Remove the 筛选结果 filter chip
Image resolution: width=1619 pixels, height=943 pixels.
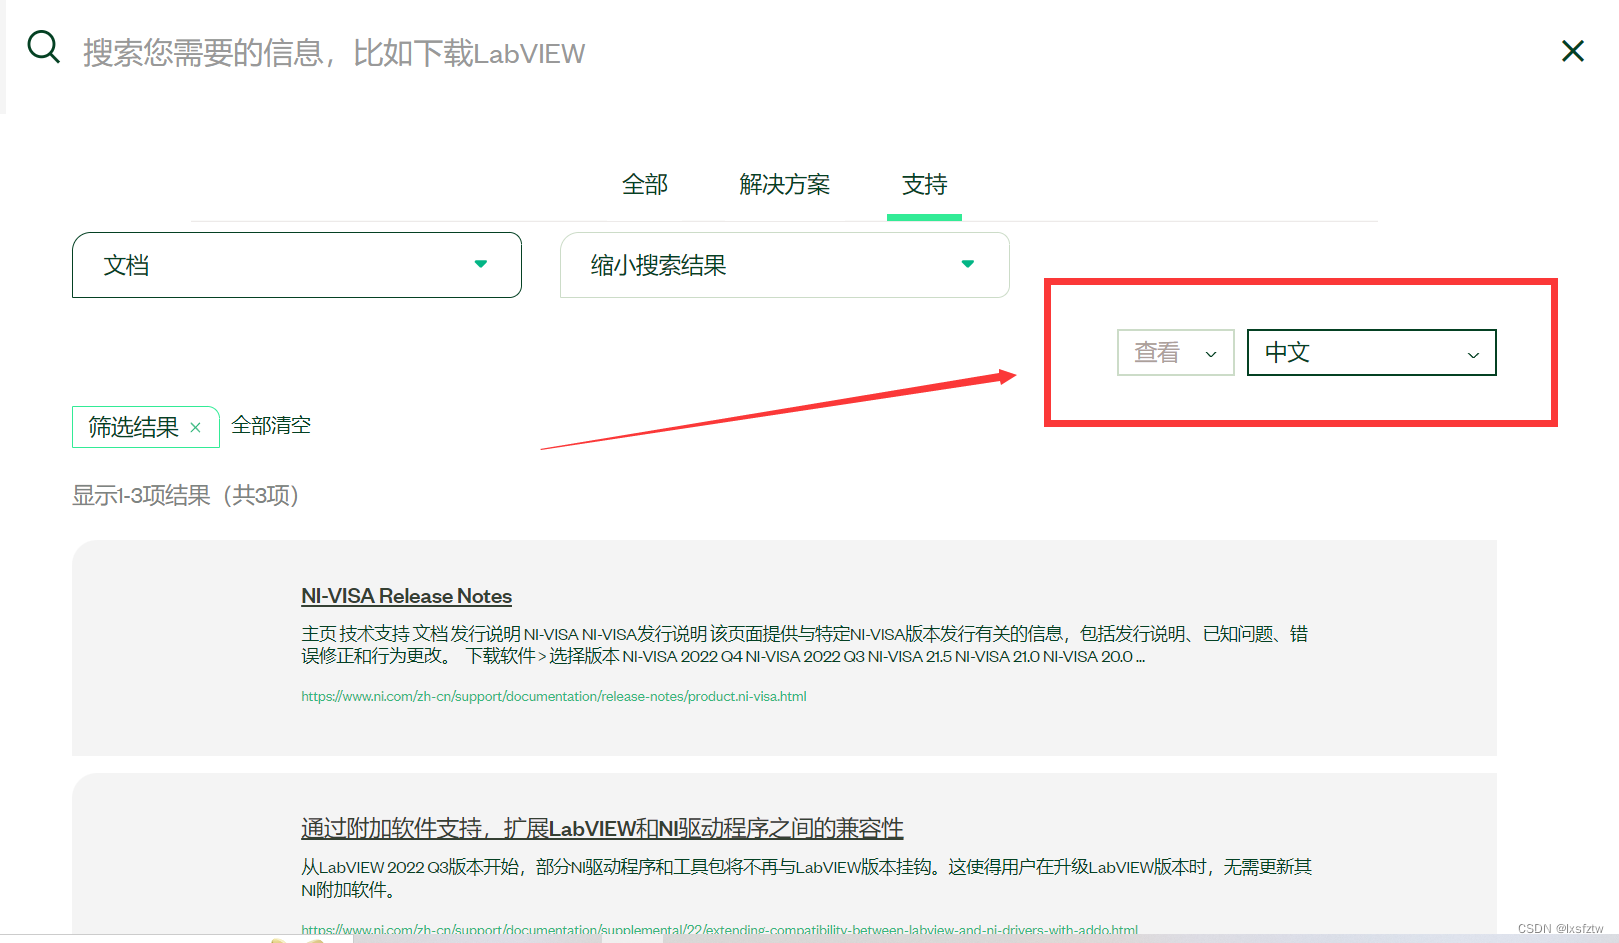pos(196,427)
